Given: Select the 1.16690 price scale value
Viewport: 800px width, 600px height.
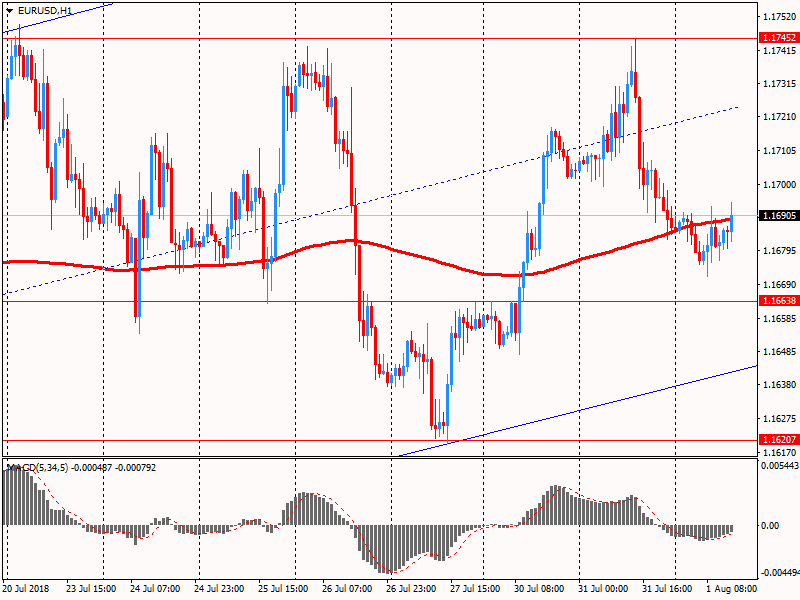Looking at the screenshot, I should (780, 284).
